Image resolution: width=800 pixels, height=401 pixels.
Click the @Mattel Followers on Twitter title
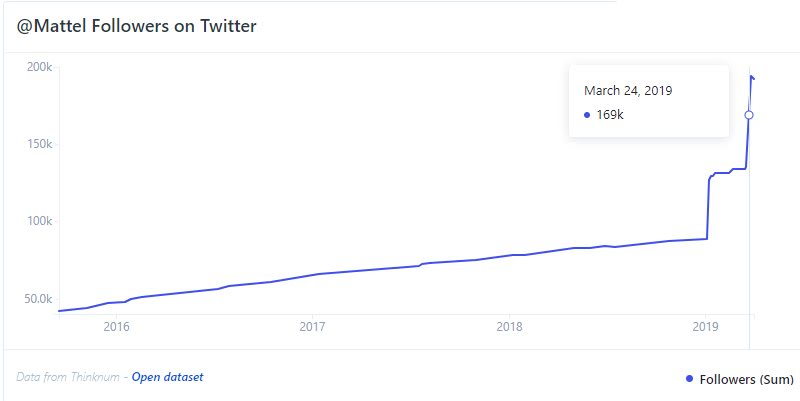[x=136, y=26]
